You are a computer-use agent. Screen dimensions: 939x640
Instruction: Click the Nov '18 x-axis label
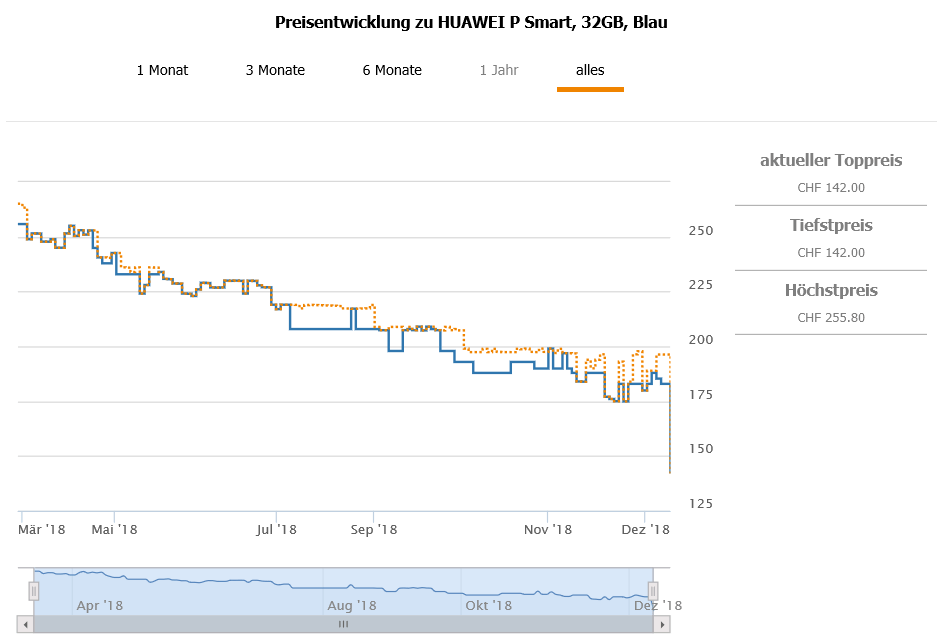[x=548, y=529]
